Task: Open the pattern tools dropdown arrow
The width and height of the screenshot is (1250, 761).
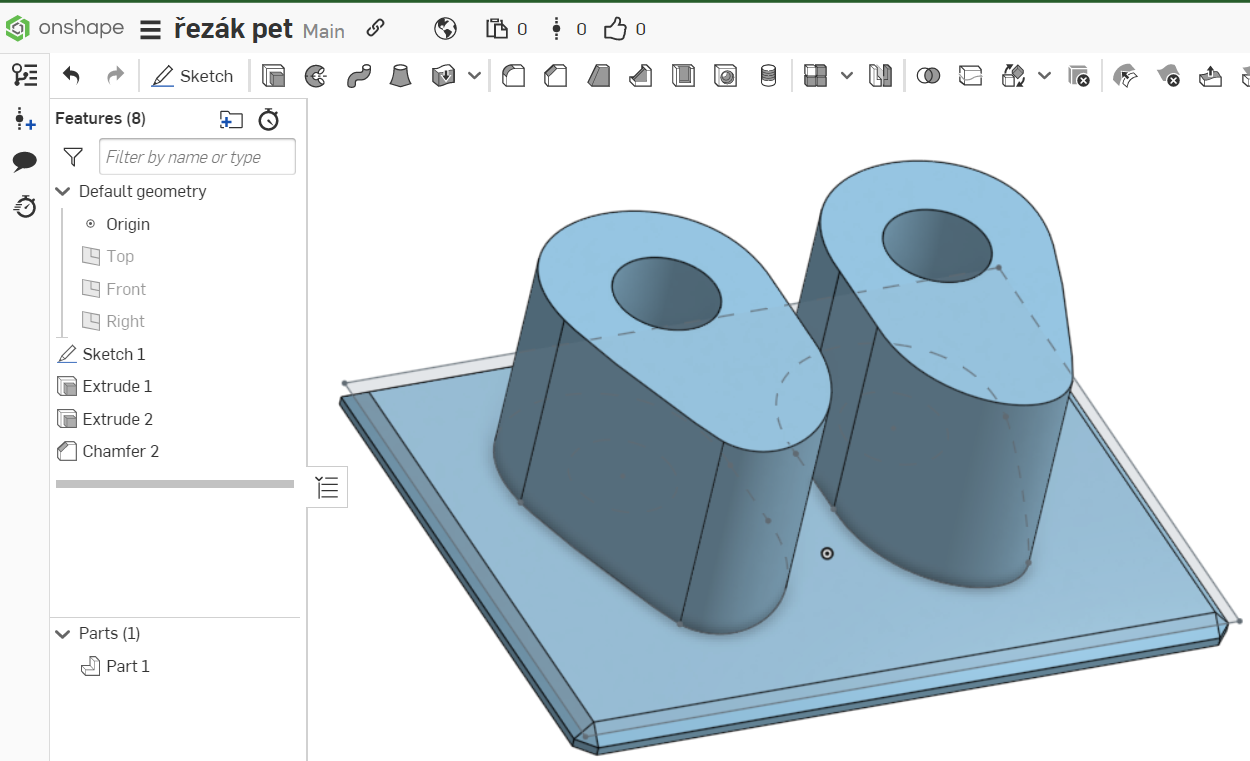Action: pos(847,76)
